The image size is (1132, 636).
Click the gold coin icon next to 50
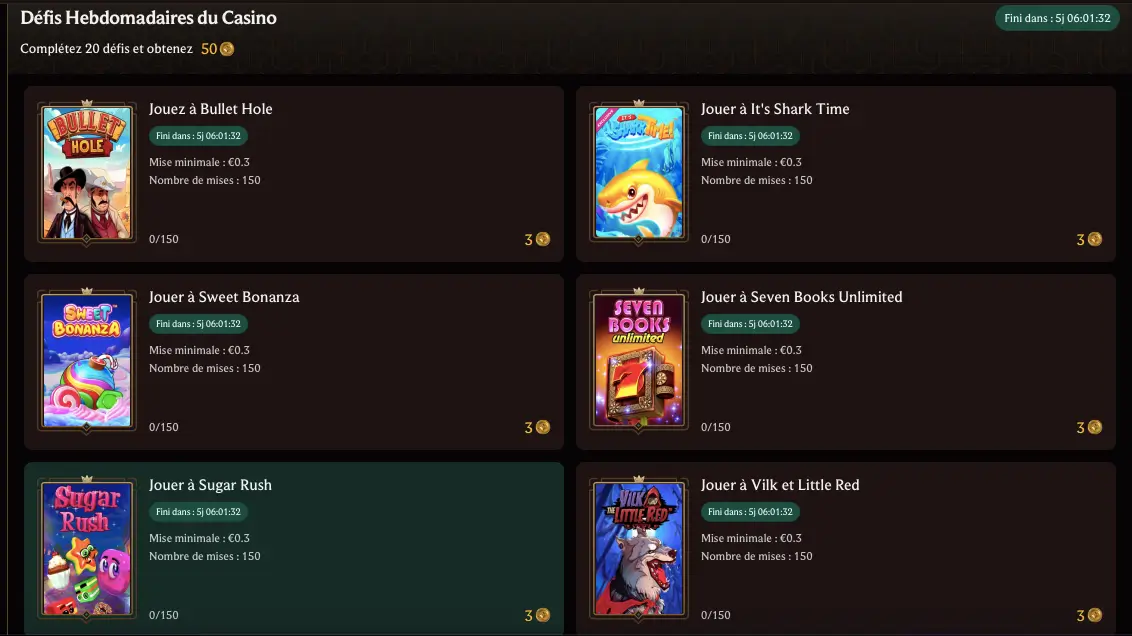tap(227, 48)
